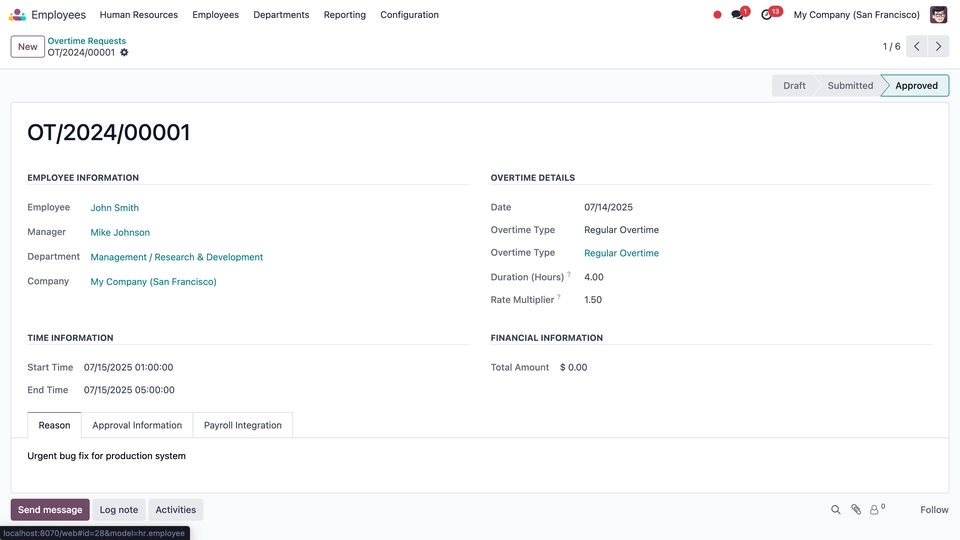Click the Employees app logo icon
The width and height of the screenshot is (960, 540).
tap(17, 15)
